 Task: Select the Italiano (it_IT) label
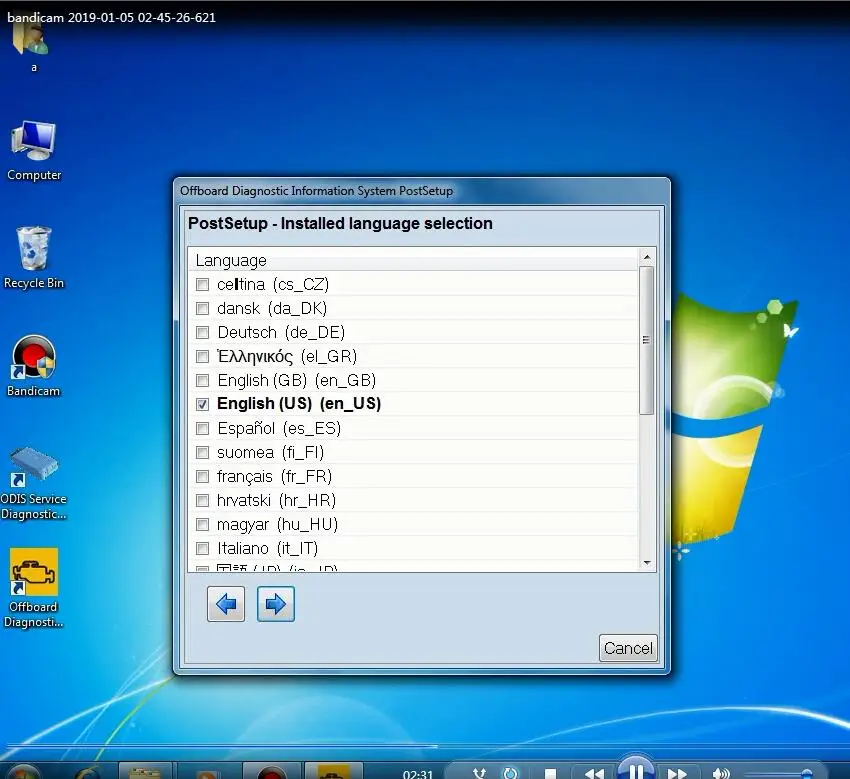point(267,548)
